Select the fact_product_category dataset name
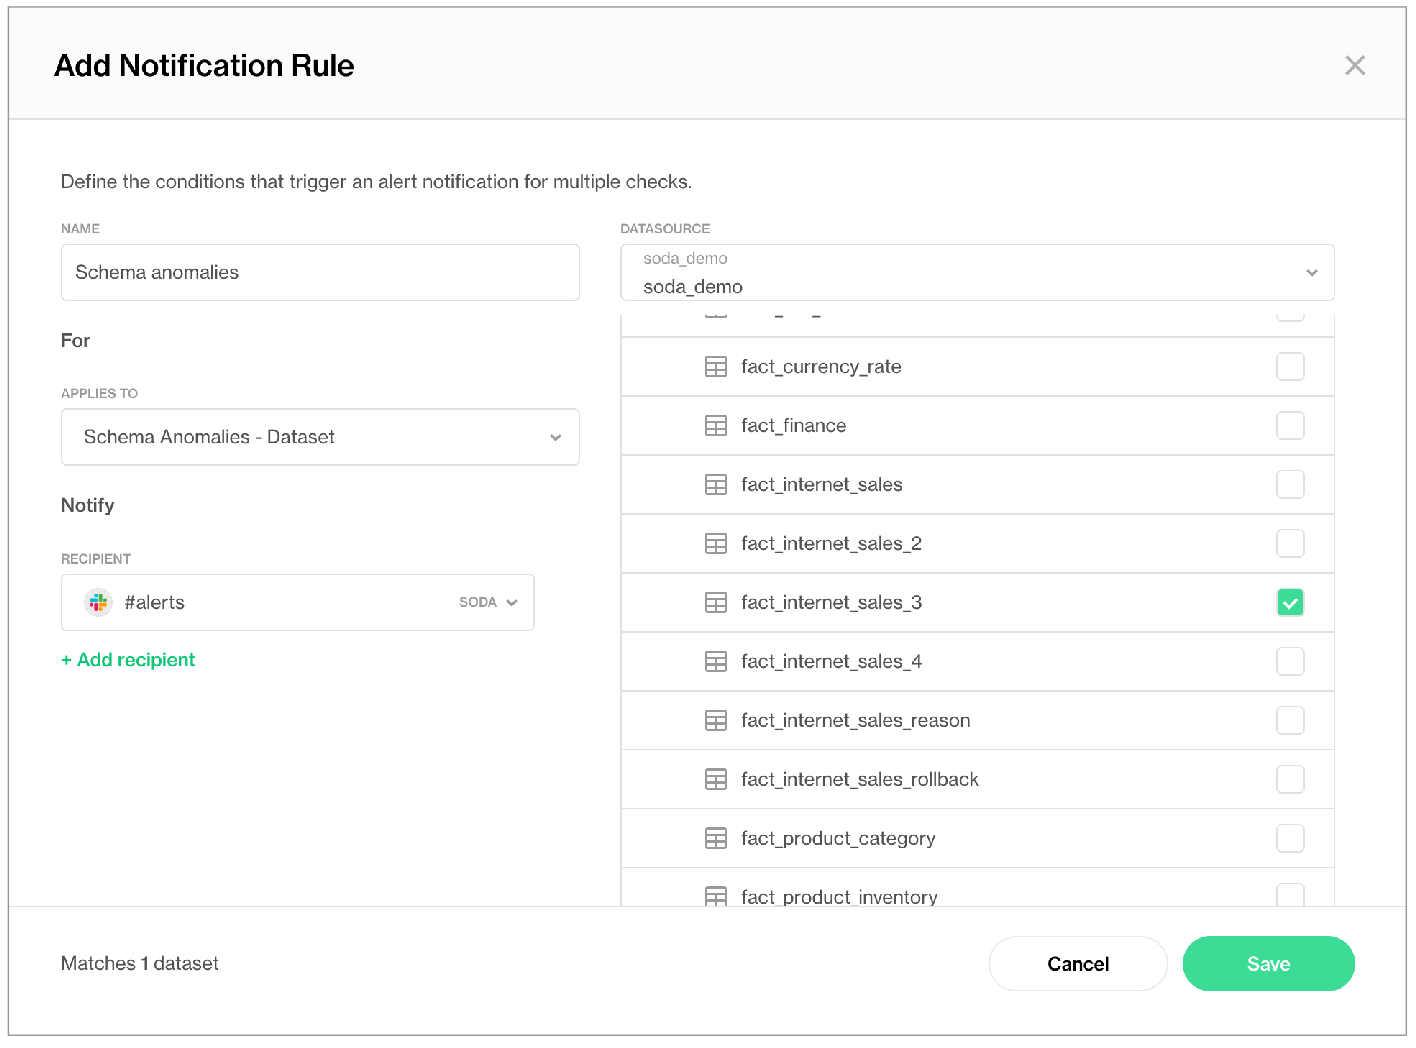The width and height of the screenshot is (1416, 1048). point(838,839)
